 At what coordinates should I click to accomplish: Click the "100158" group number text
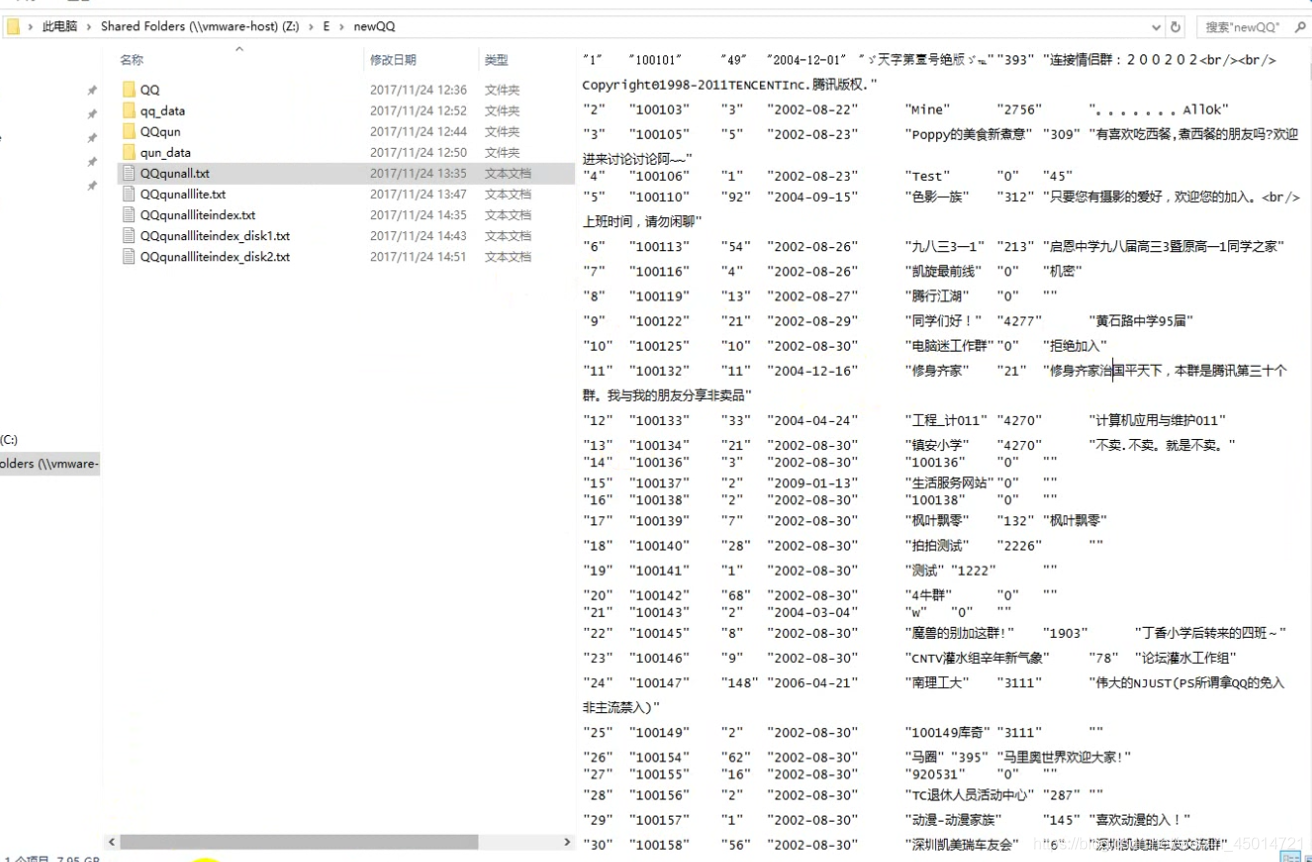point(659,845)
